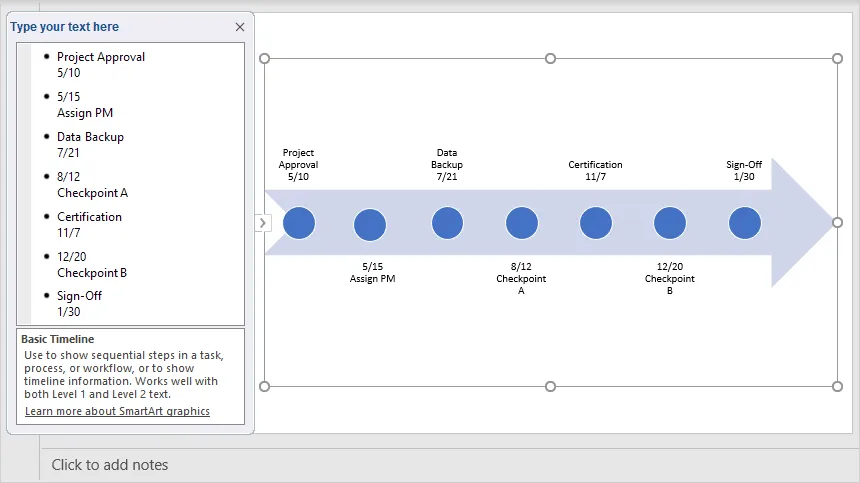
Task: Click 'Checkpoint B' line in the text pane
Action: coord(92,273)
